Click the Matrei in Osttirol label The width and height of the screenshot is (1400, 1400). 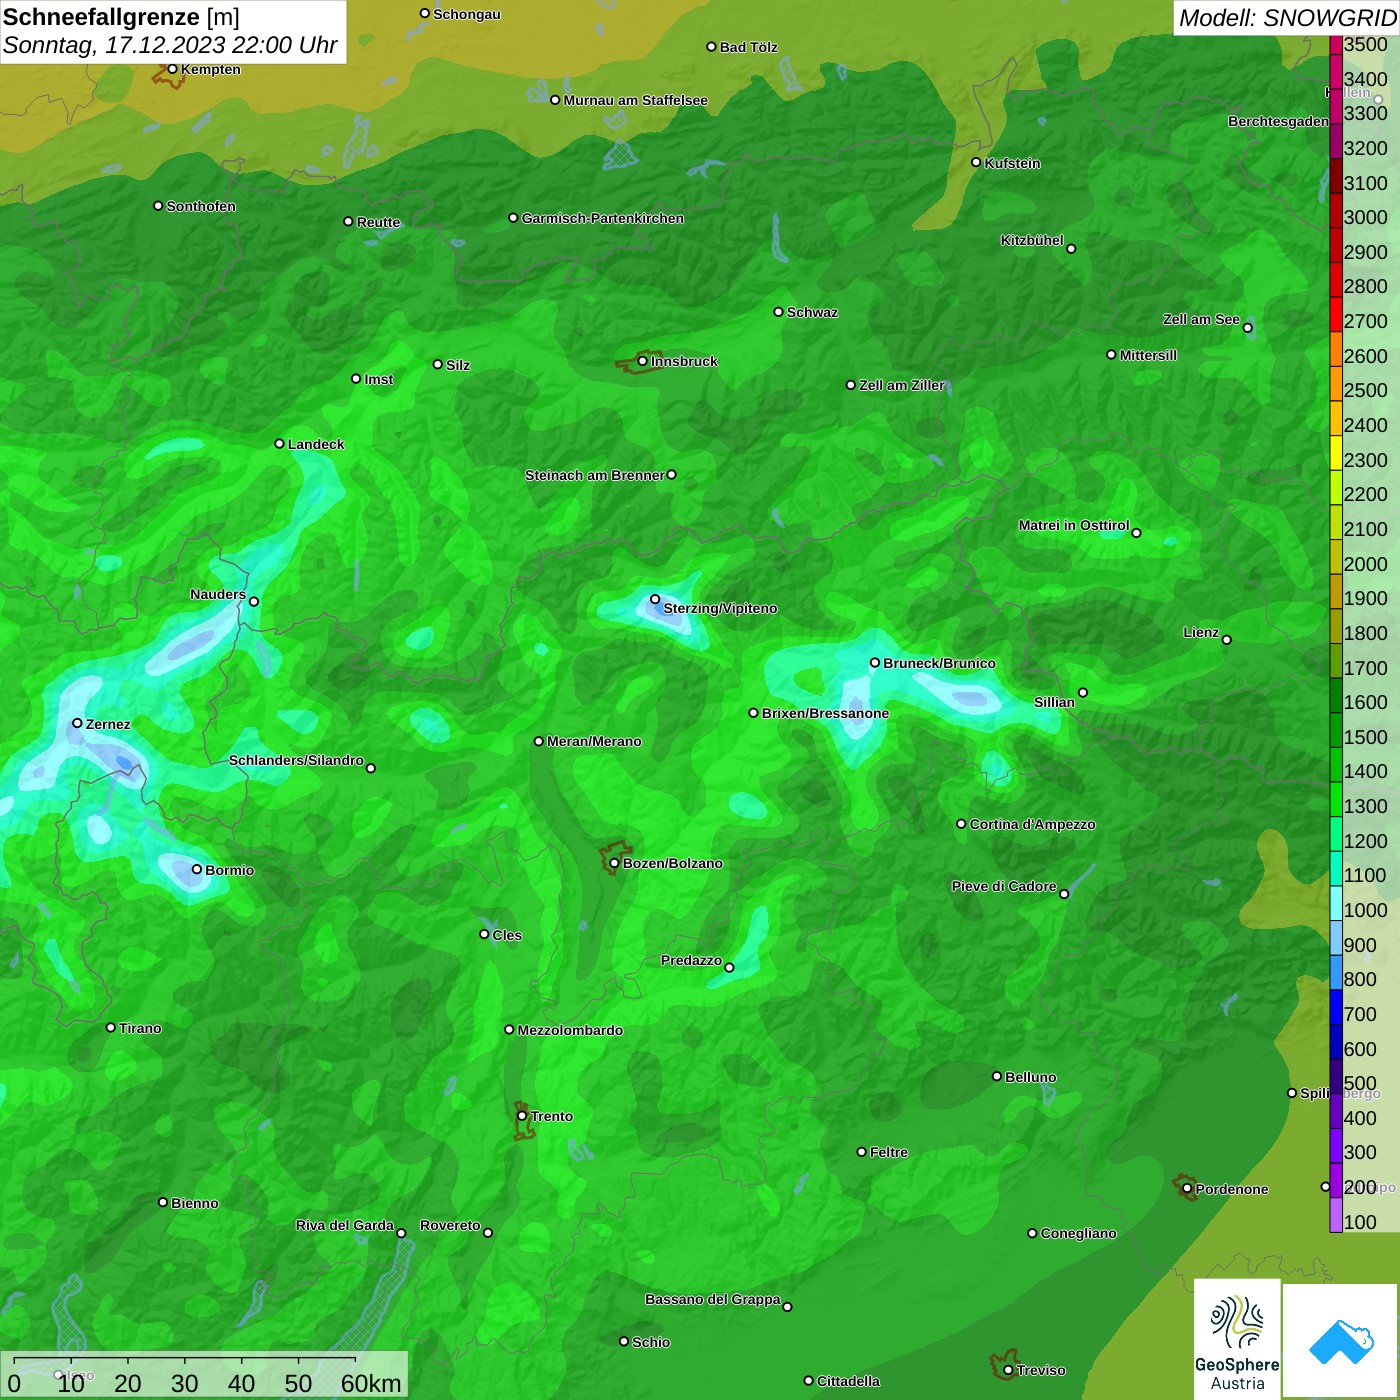pos(1074,525)
